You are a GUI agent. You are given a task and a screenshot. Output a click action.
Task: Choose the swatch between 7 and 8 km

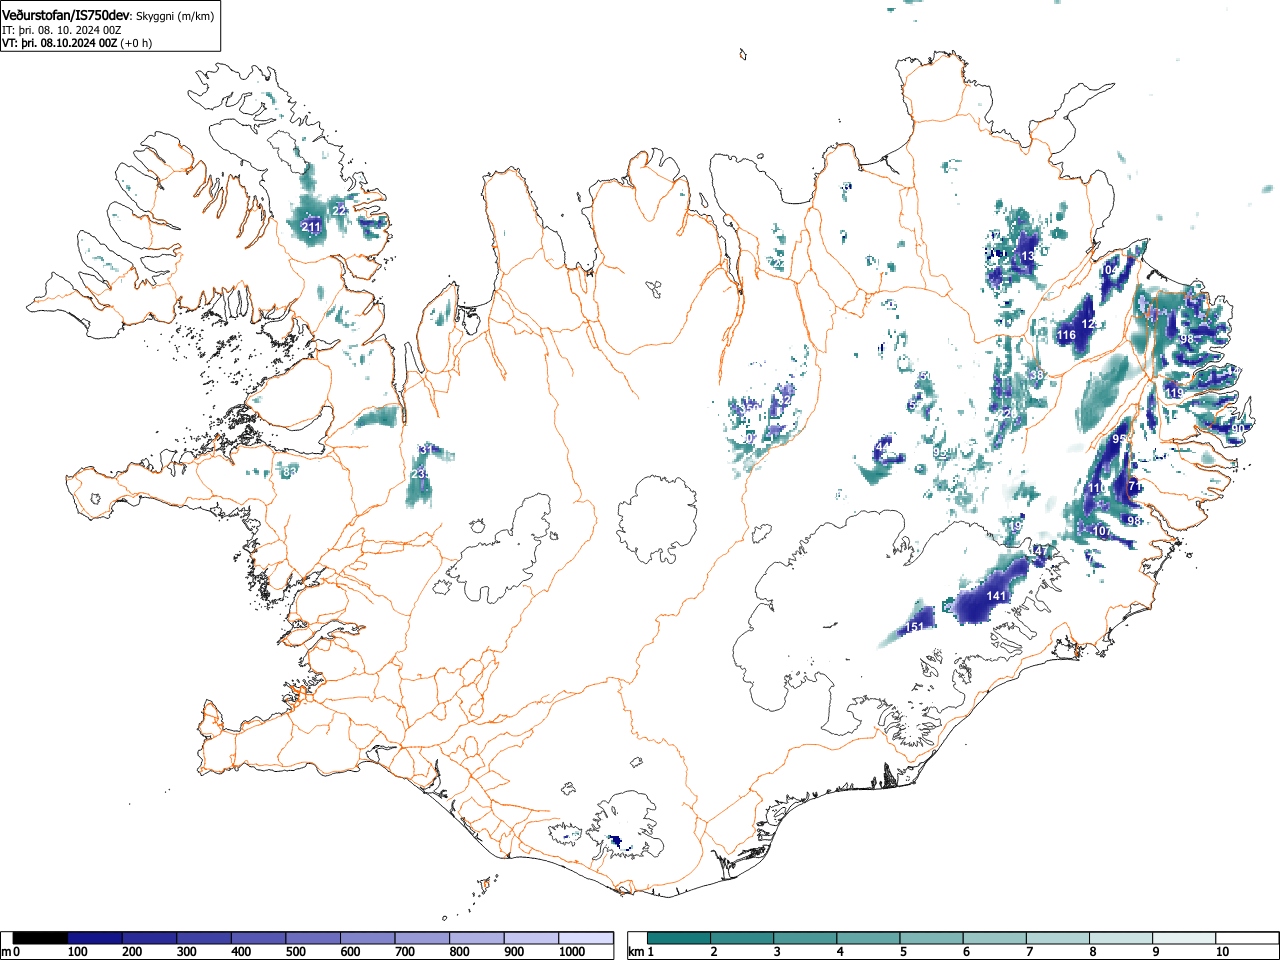[x=1058, y=938]
